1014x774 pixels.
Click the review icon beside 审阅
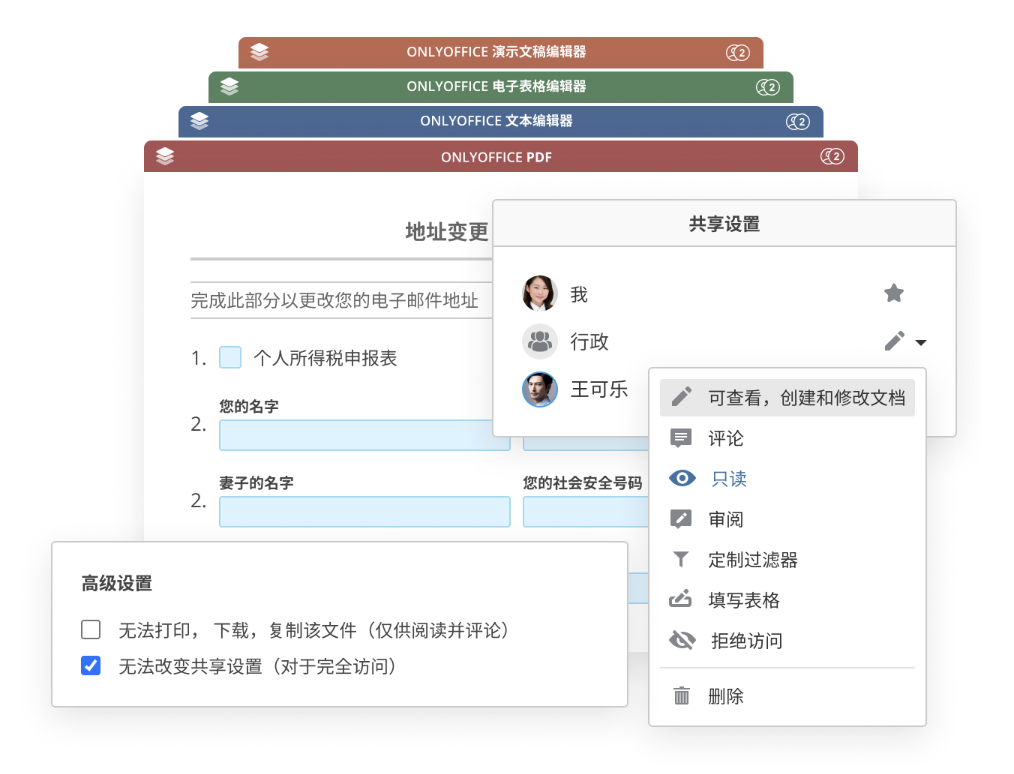(x=680, y=519)
